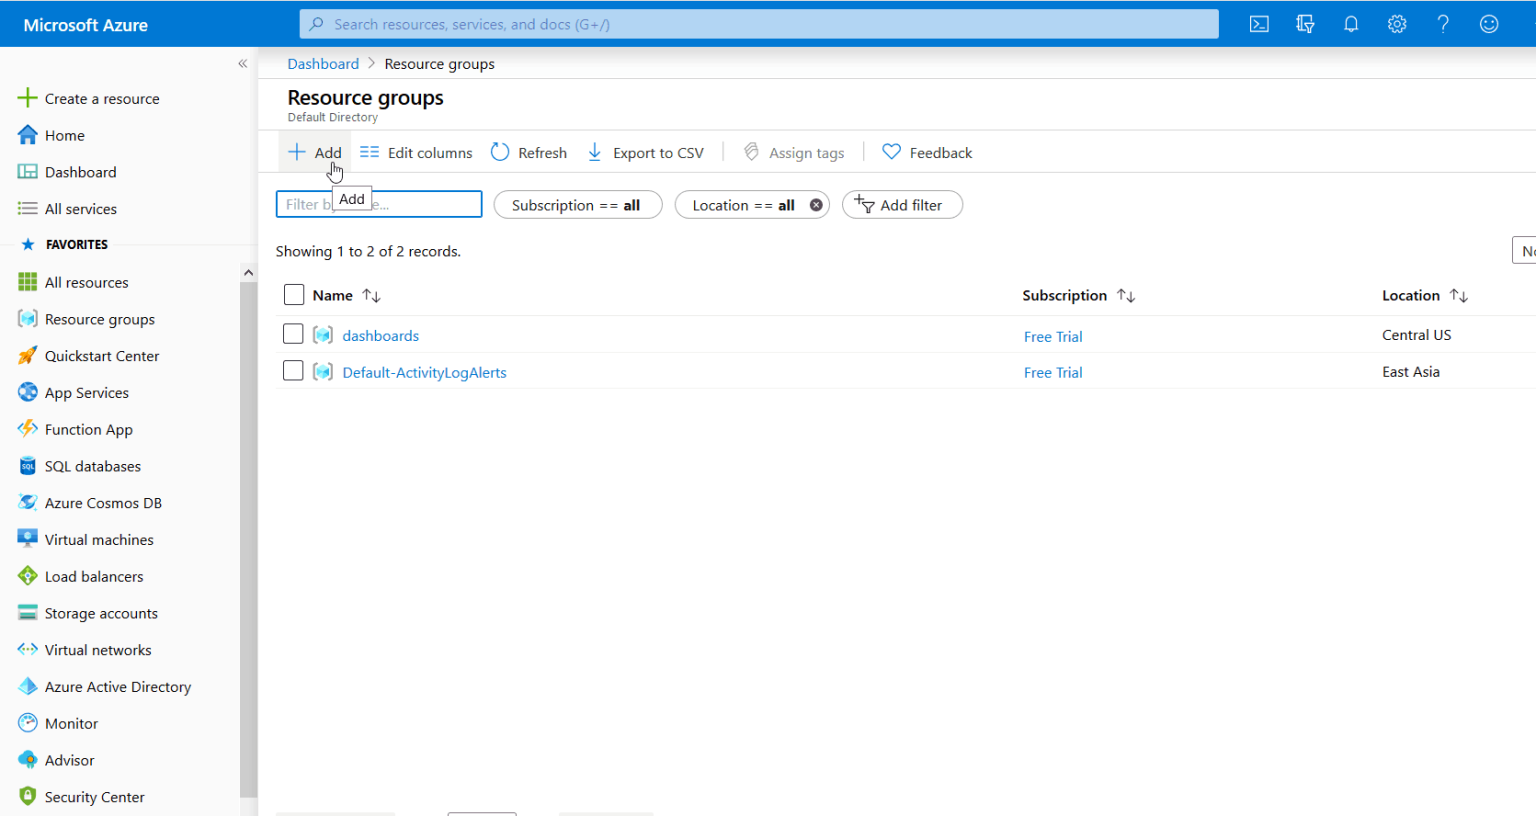The image size is (1536, 816).
Task: Click the SQL databases icon
Action: [27, 466]
